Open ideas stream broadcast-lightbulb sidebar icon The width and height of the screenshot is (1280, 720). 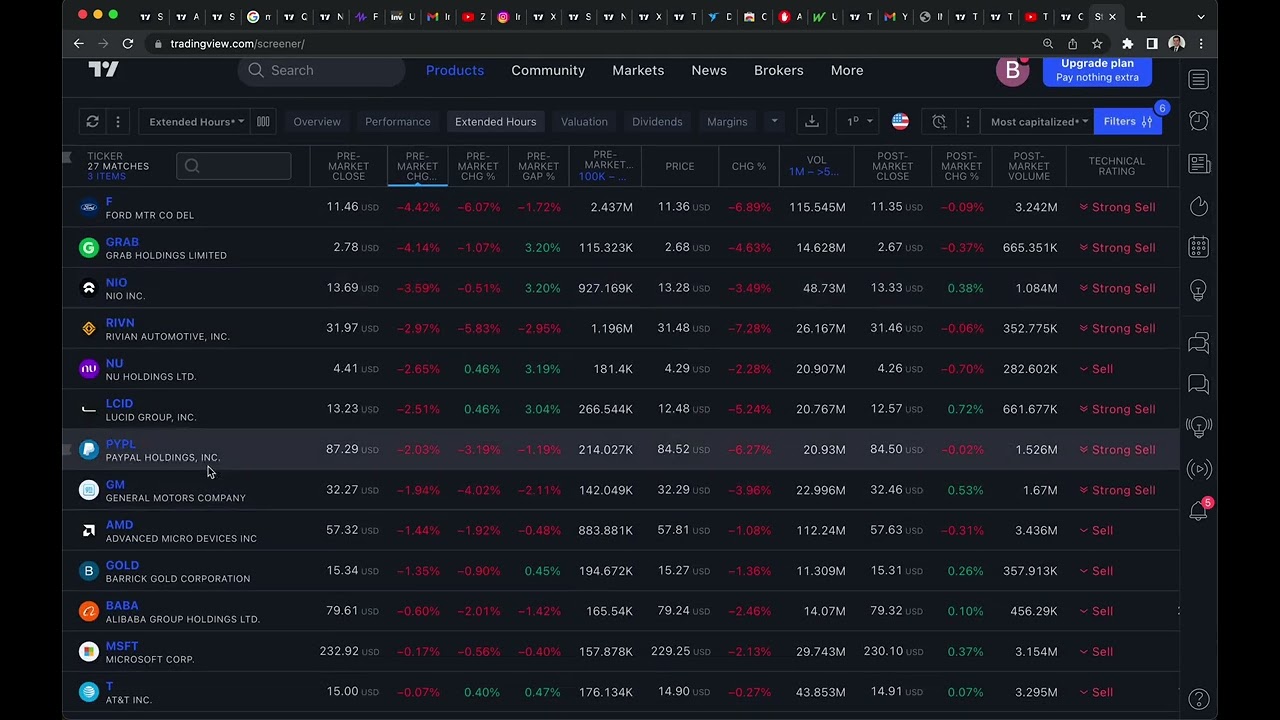point(1198,426)
